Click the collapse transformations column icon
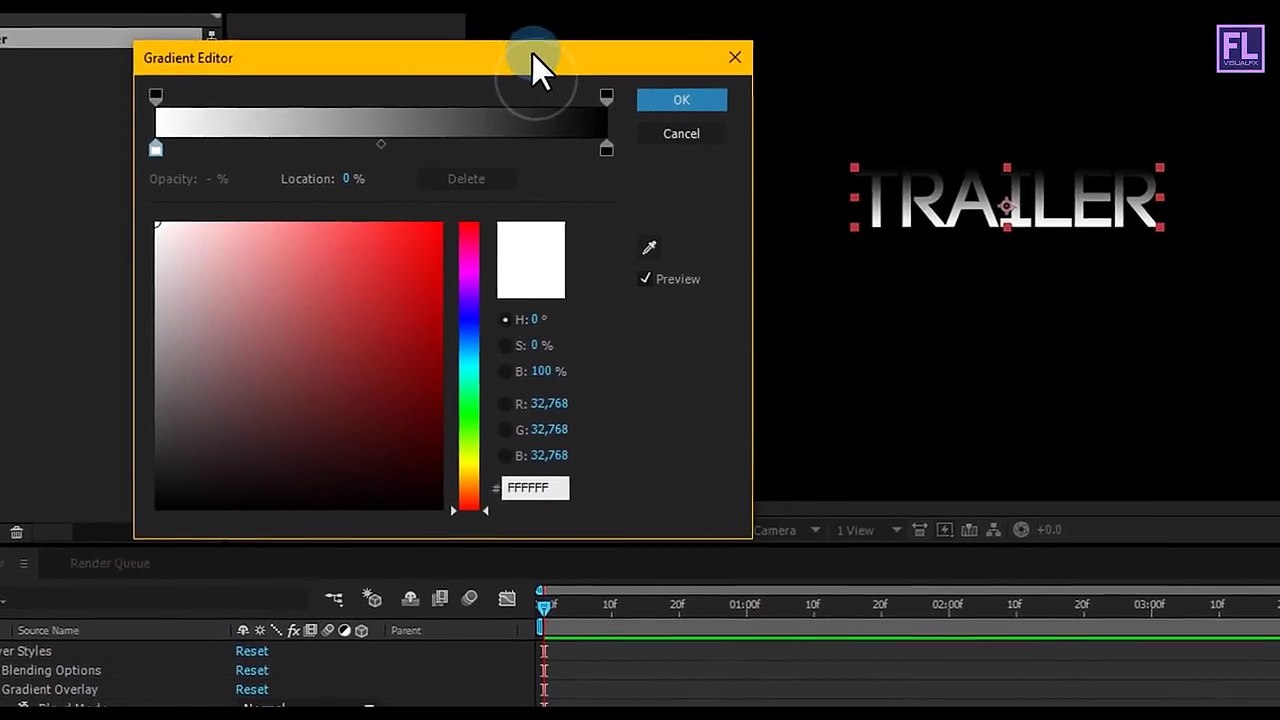The image size is (1280, 720). pyautogui.click(x=260, y=630)
